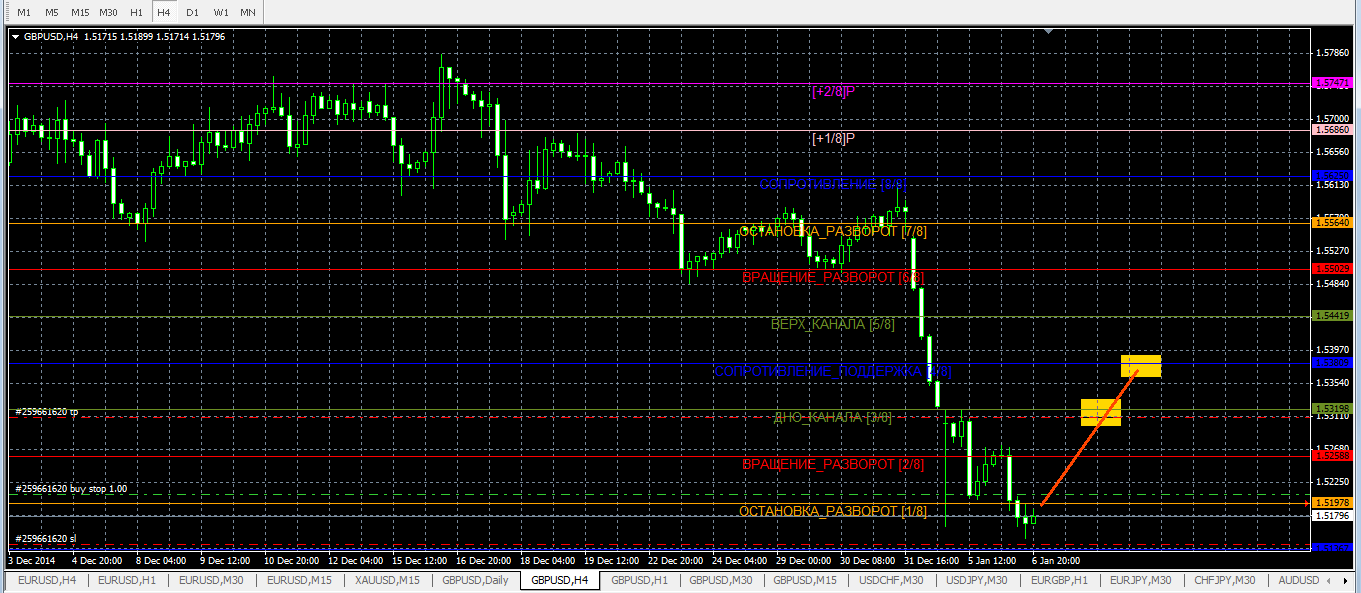Switch to GBPUSD,M30 chart tab
The height and width of the screenshot is (593, 1361).
[x=721, y=580]
